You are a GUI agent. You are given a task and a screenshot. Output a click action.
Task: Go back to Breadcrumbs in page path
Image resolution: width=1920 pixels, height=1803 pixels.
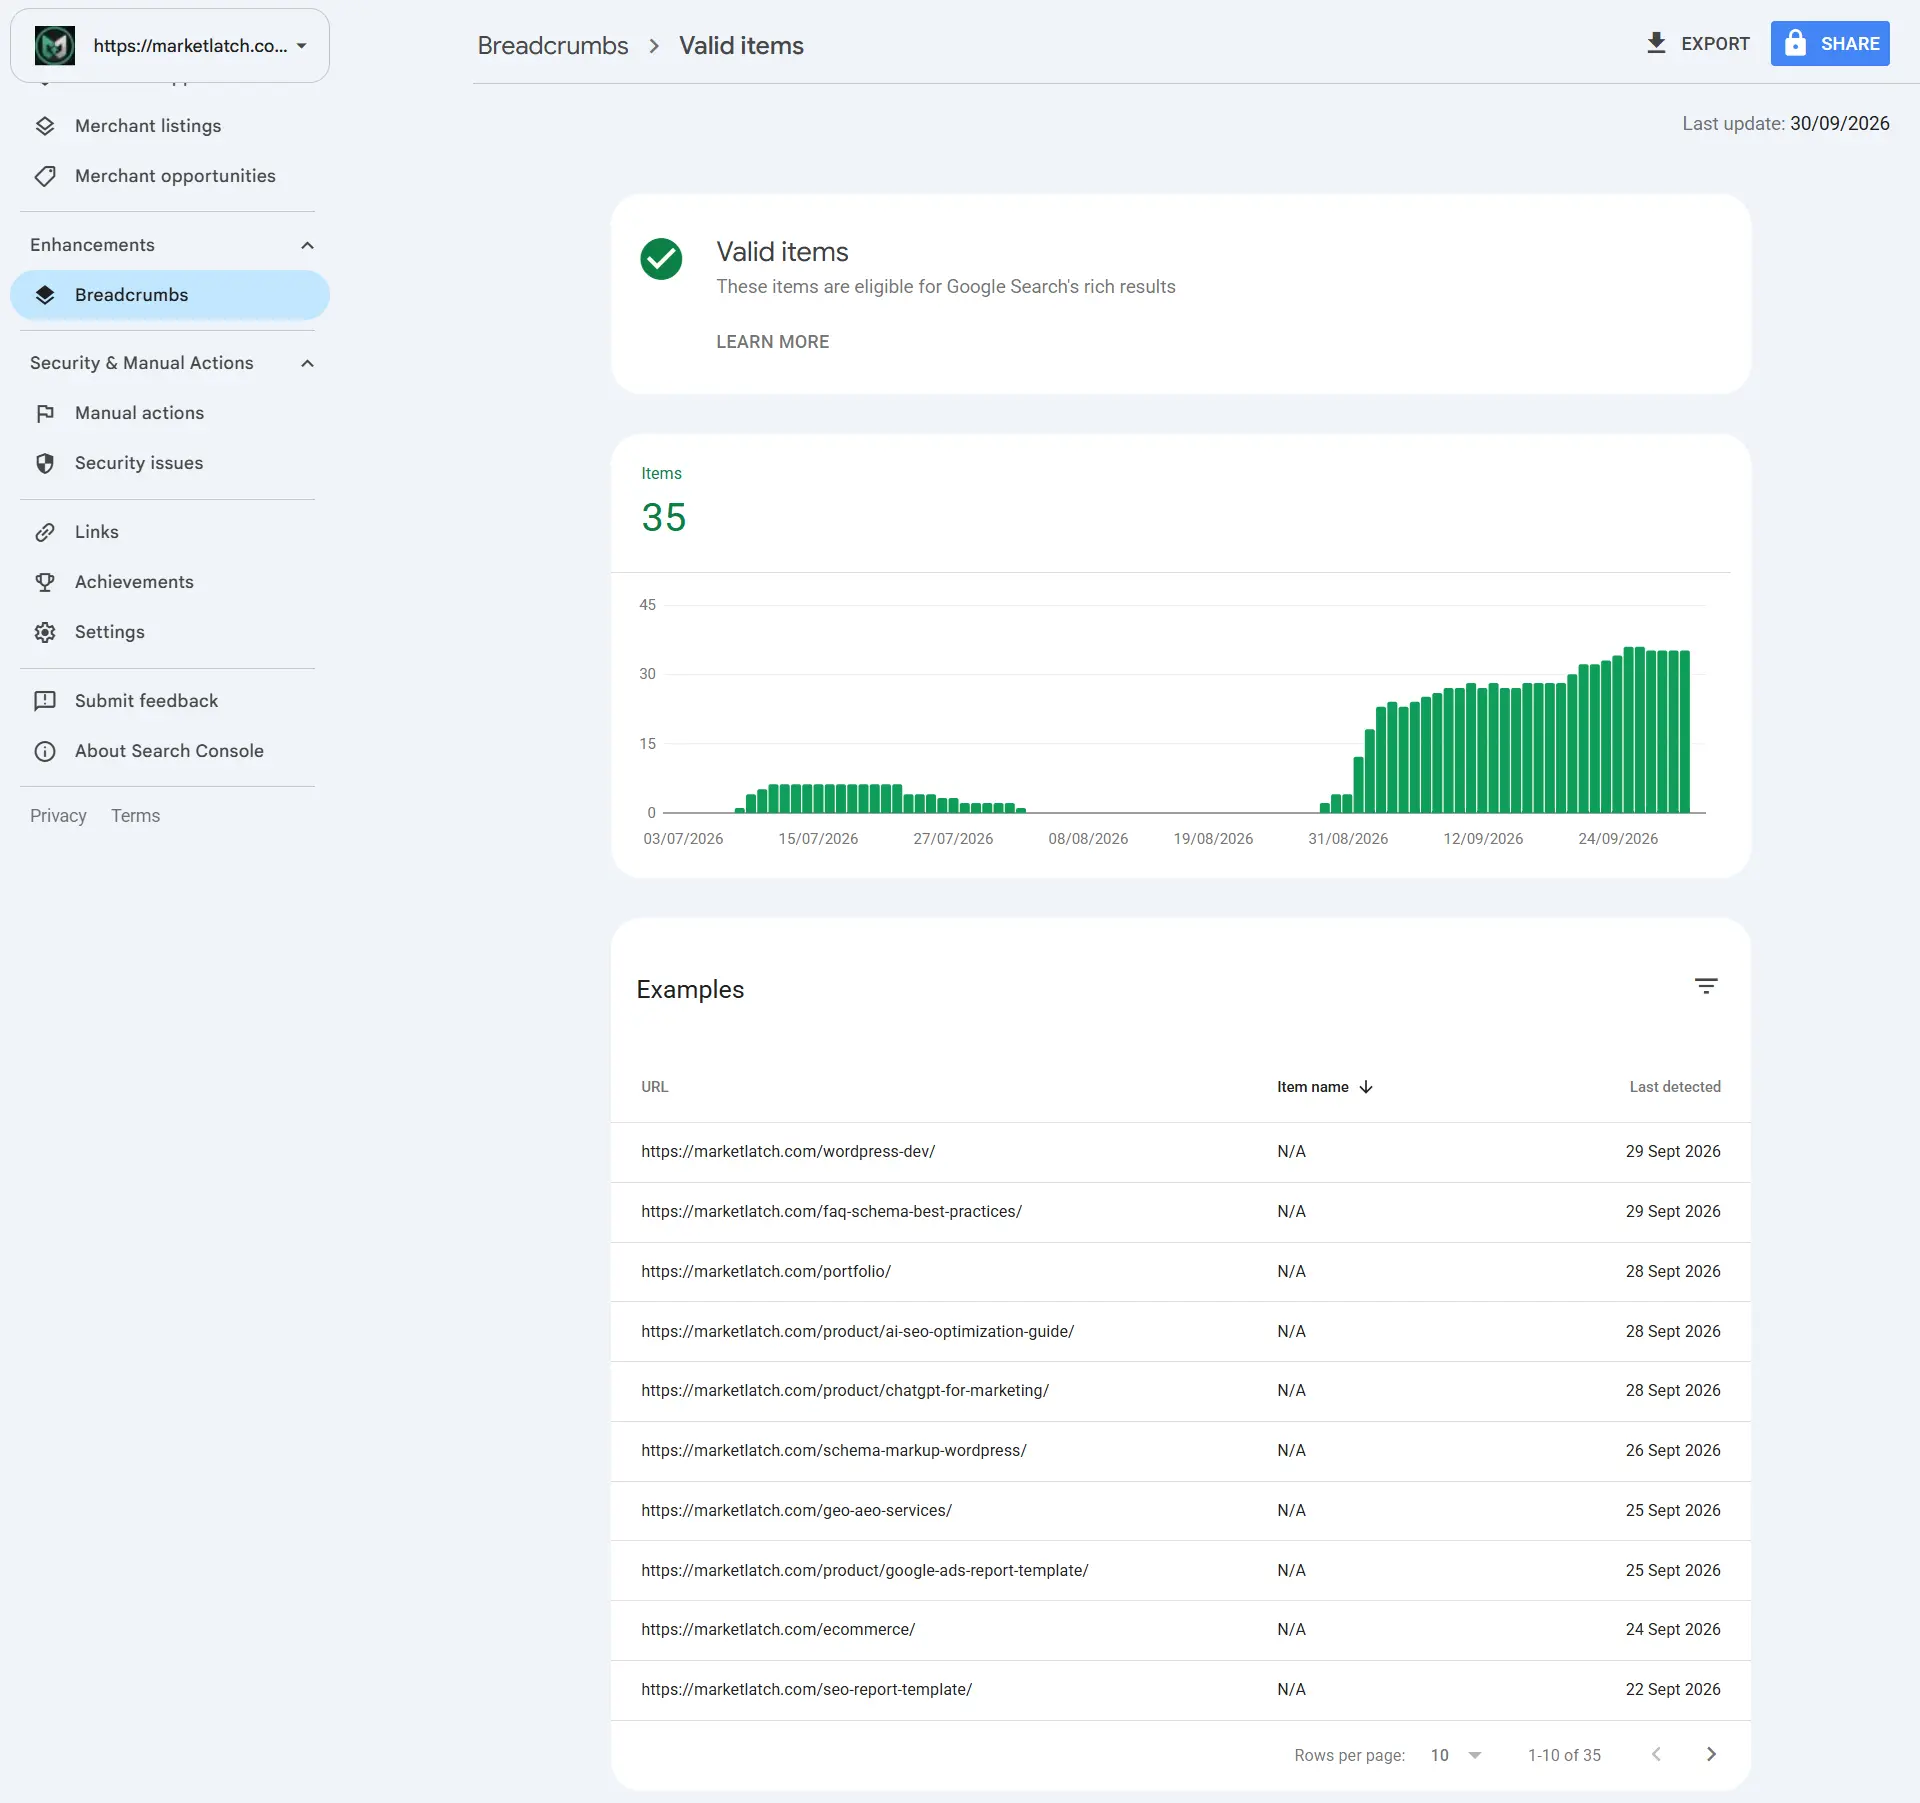553,46
